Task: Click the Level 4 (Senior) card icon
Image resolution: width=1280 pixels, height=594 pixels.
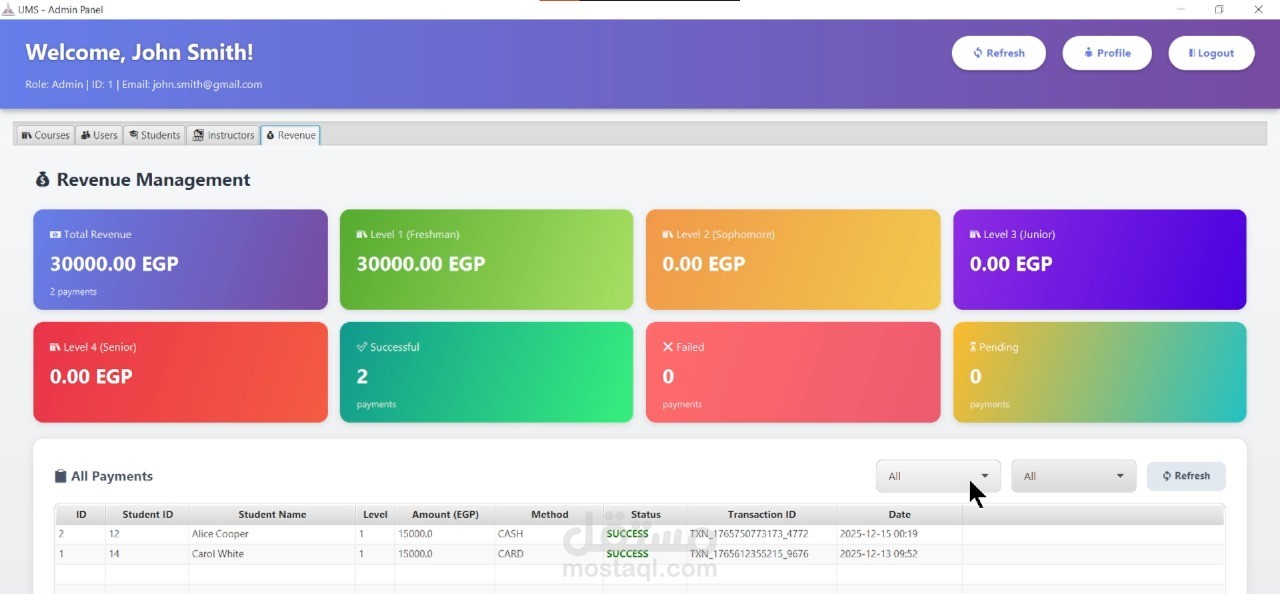Action: click(55, 347)
